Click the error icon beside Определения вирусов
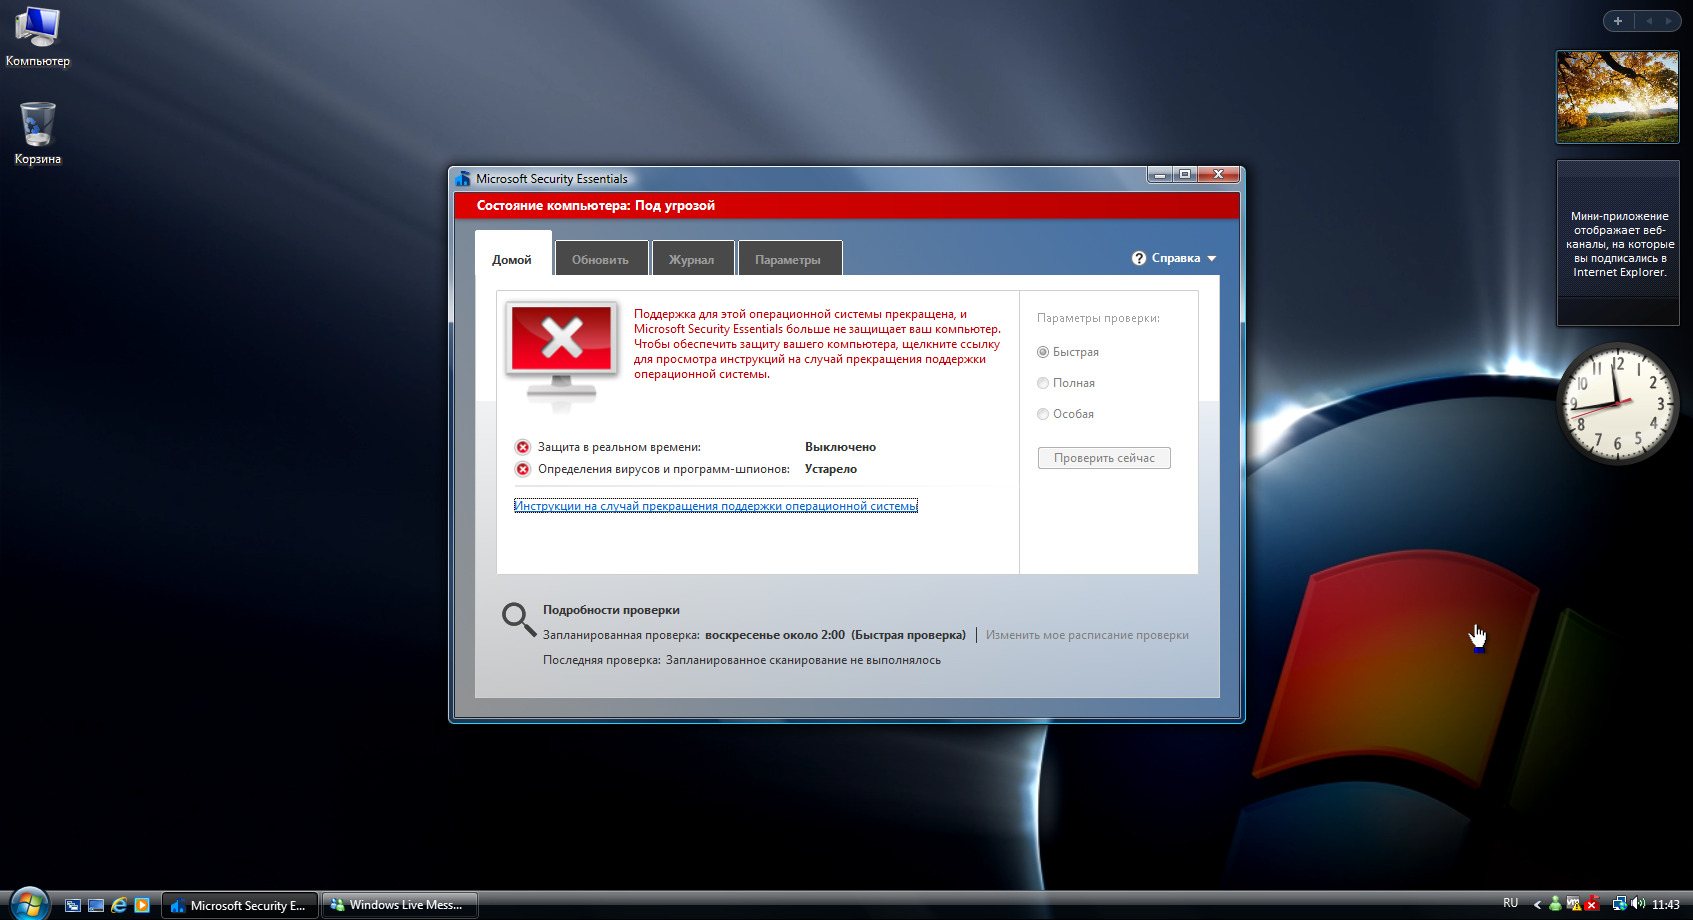Image resolution: width=1693 pixels, height=920 pixels. coord(522,469)
